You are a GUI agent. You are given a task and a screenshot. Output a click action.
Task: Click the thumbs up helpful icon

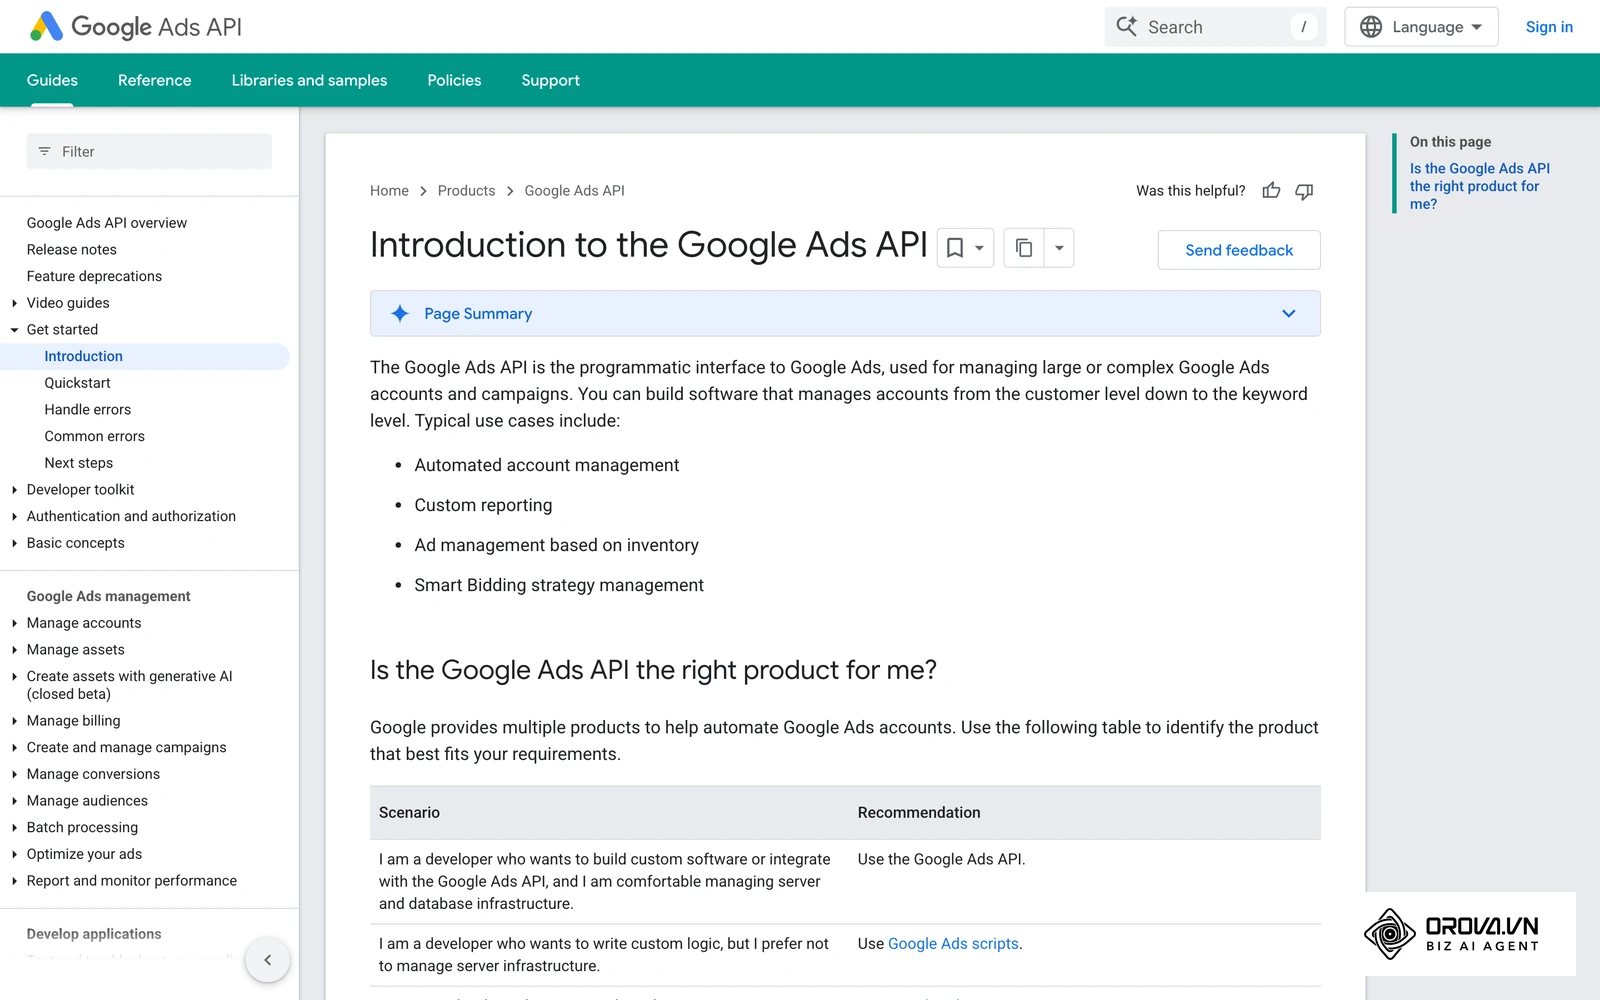pos(1271,191)
